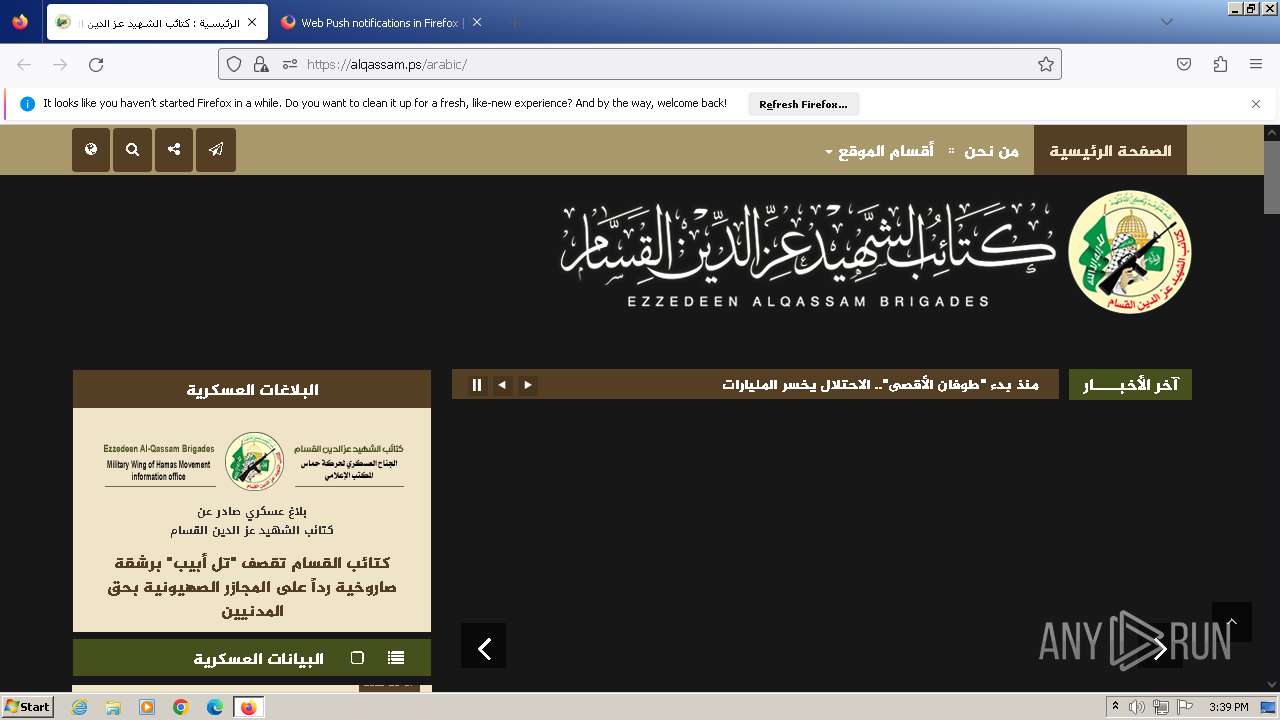Close the first الرئيسية tab
Viewport: 1280px width, 720px height.
pyautogui.click(x=251, y=22)
